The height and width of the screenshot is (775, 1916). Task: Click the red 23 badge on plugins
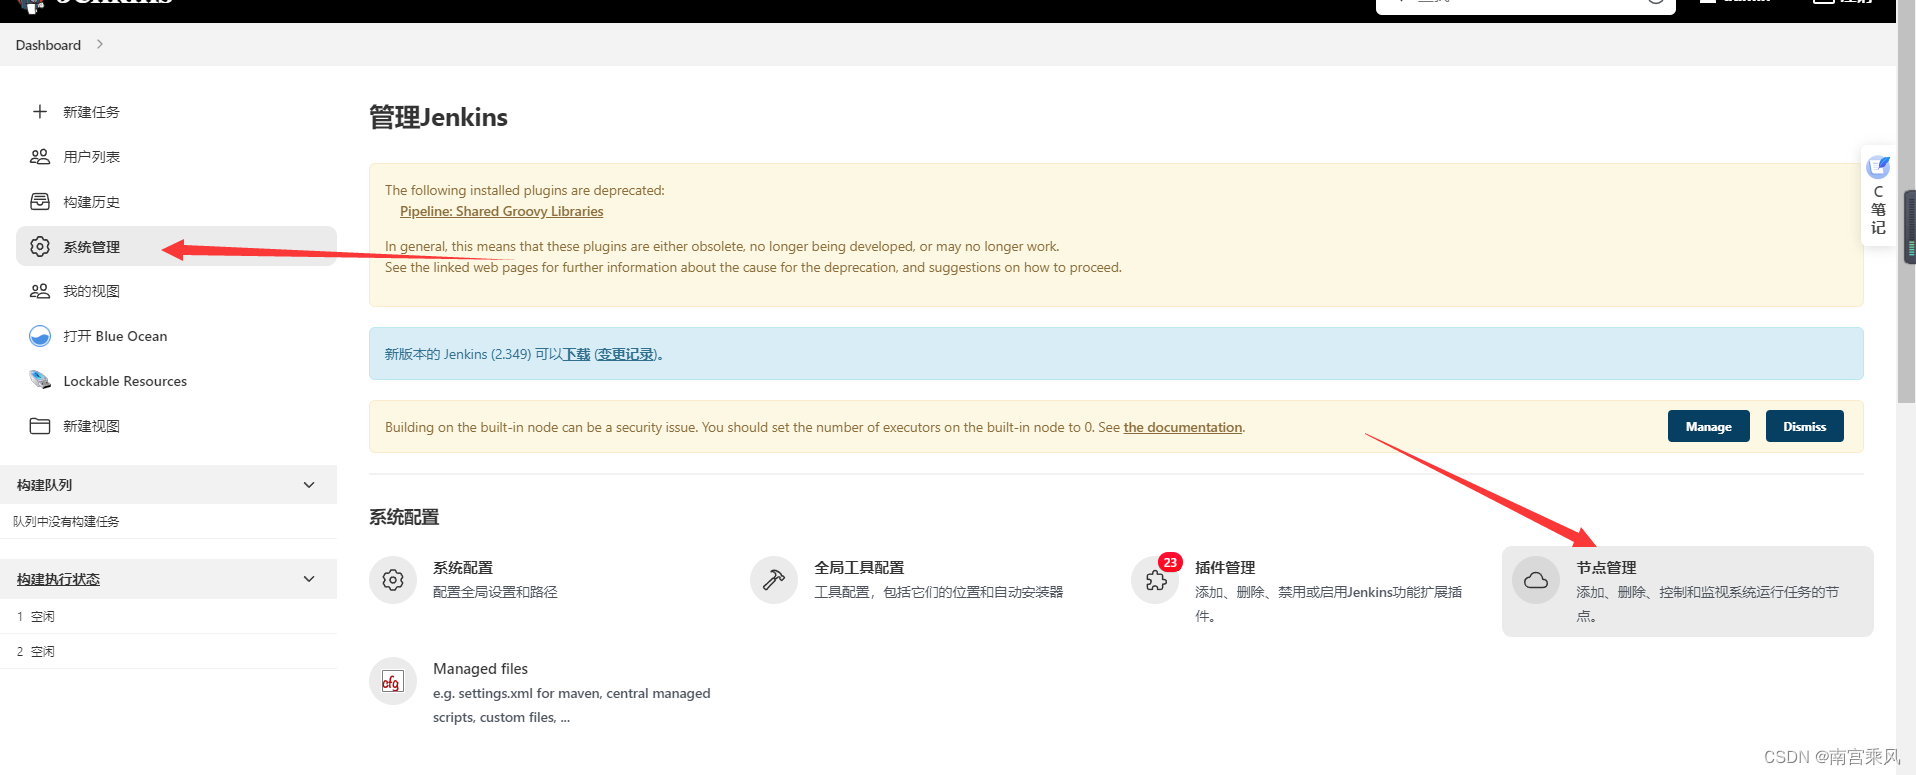pos(1170,562)
